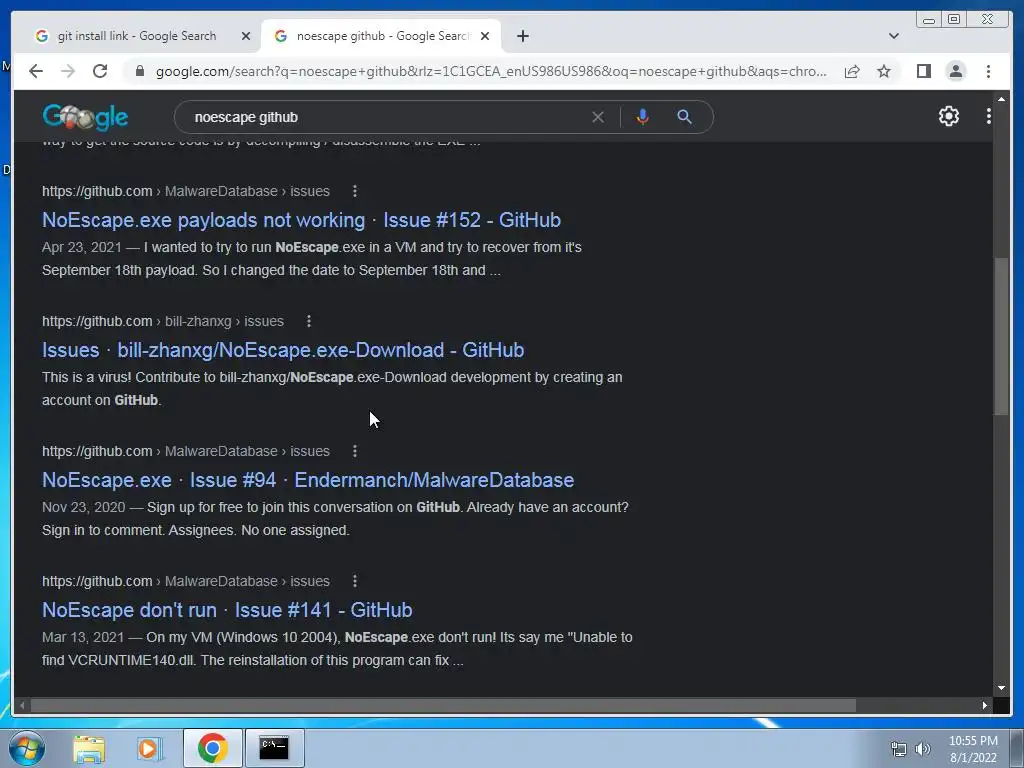The image size is (1024, 768).
Task: Close the 'noescape github' tab
Action: tap(485, 36)
